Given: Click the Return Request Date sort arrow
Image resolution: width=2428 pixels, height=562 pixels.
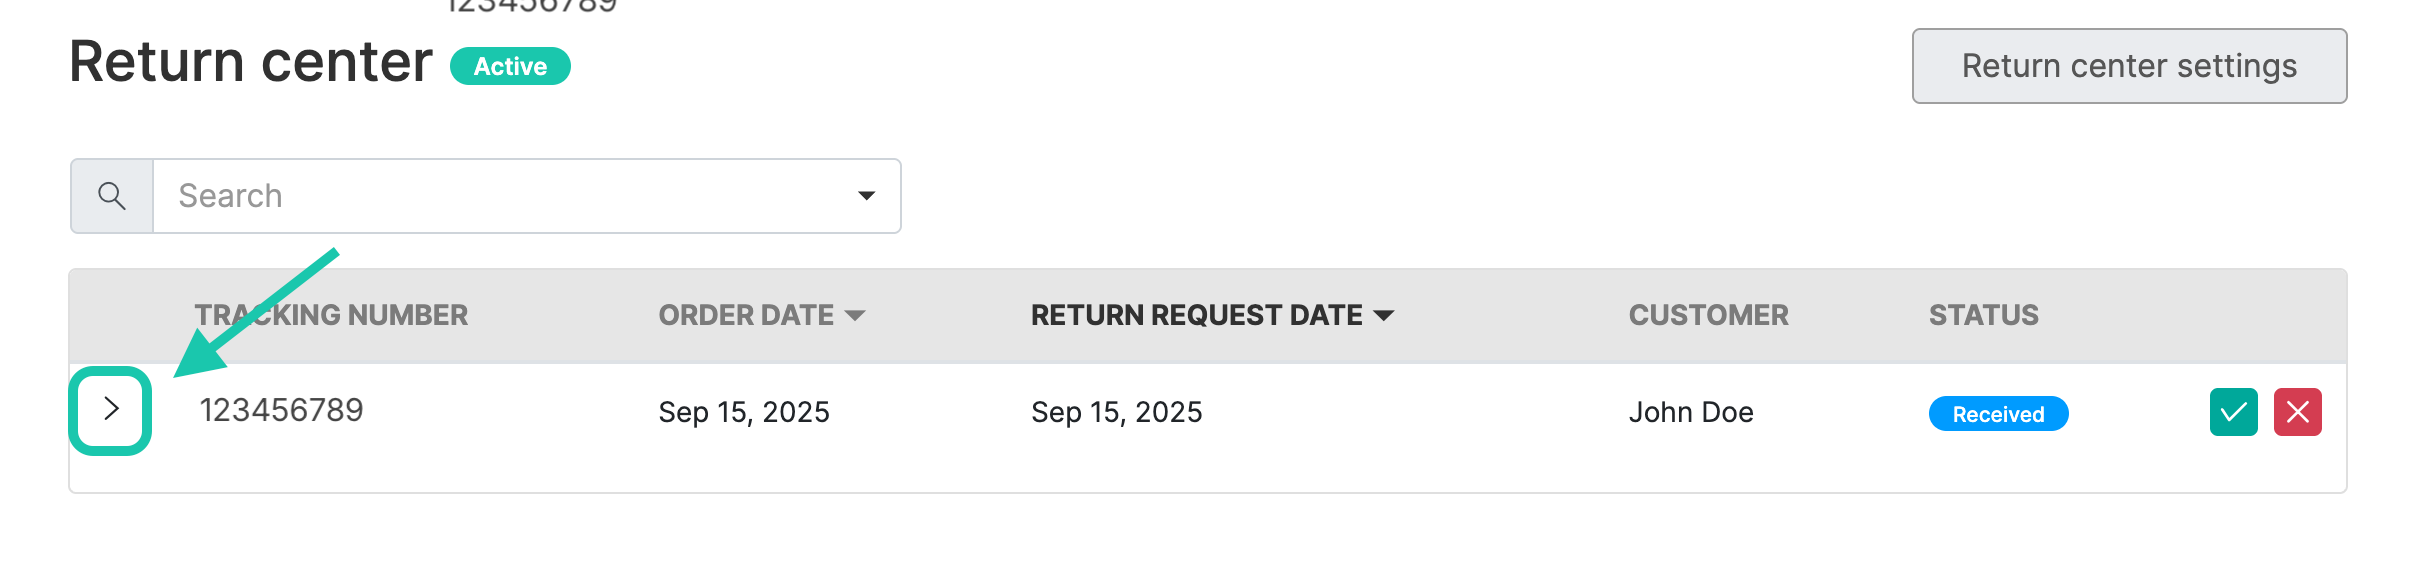Looking at the screenshot, I should 1384,316.
